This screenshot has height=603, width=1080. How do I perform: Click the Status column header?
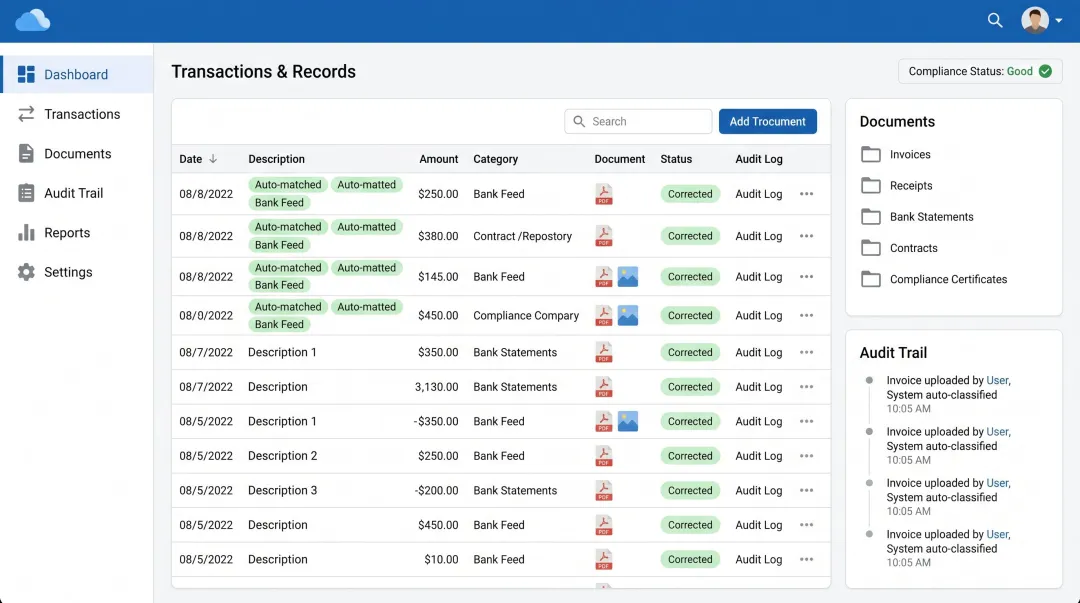[x=676, y=159]
